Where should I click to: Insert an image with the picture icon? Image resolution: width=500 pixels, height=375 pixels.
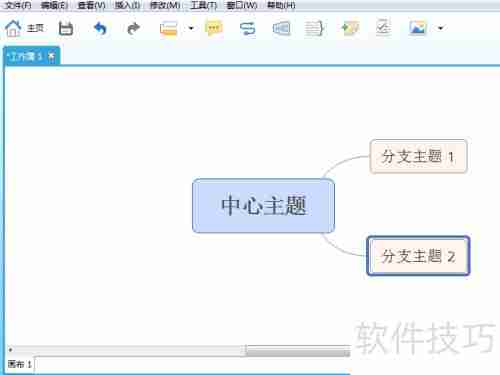click(x=418, y=28)
